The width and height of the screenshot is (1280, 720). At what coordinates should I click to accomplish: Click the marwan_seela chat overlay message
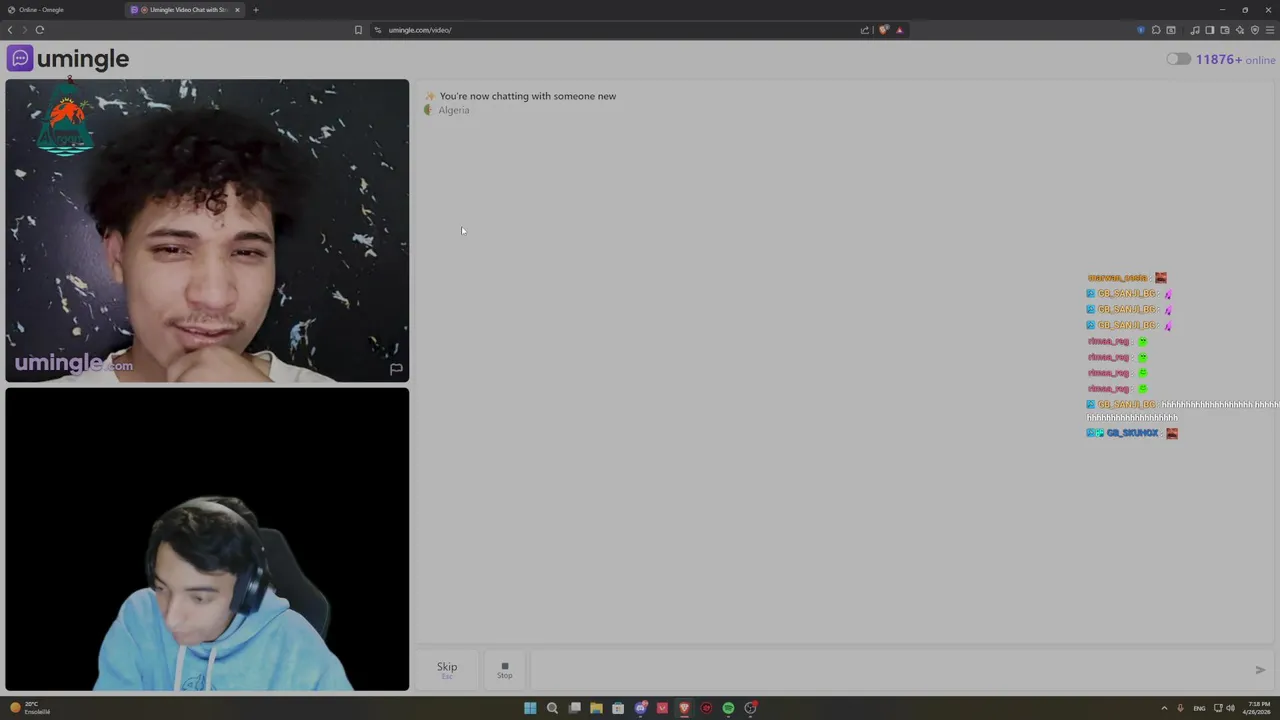1127,278
